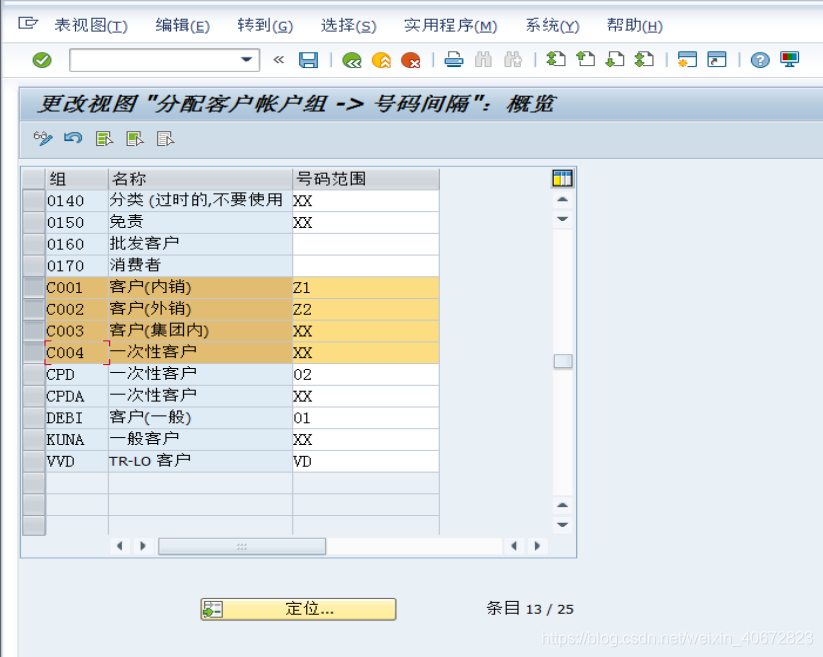Click the Undo change arrow icon

click(x=73, y=138)
